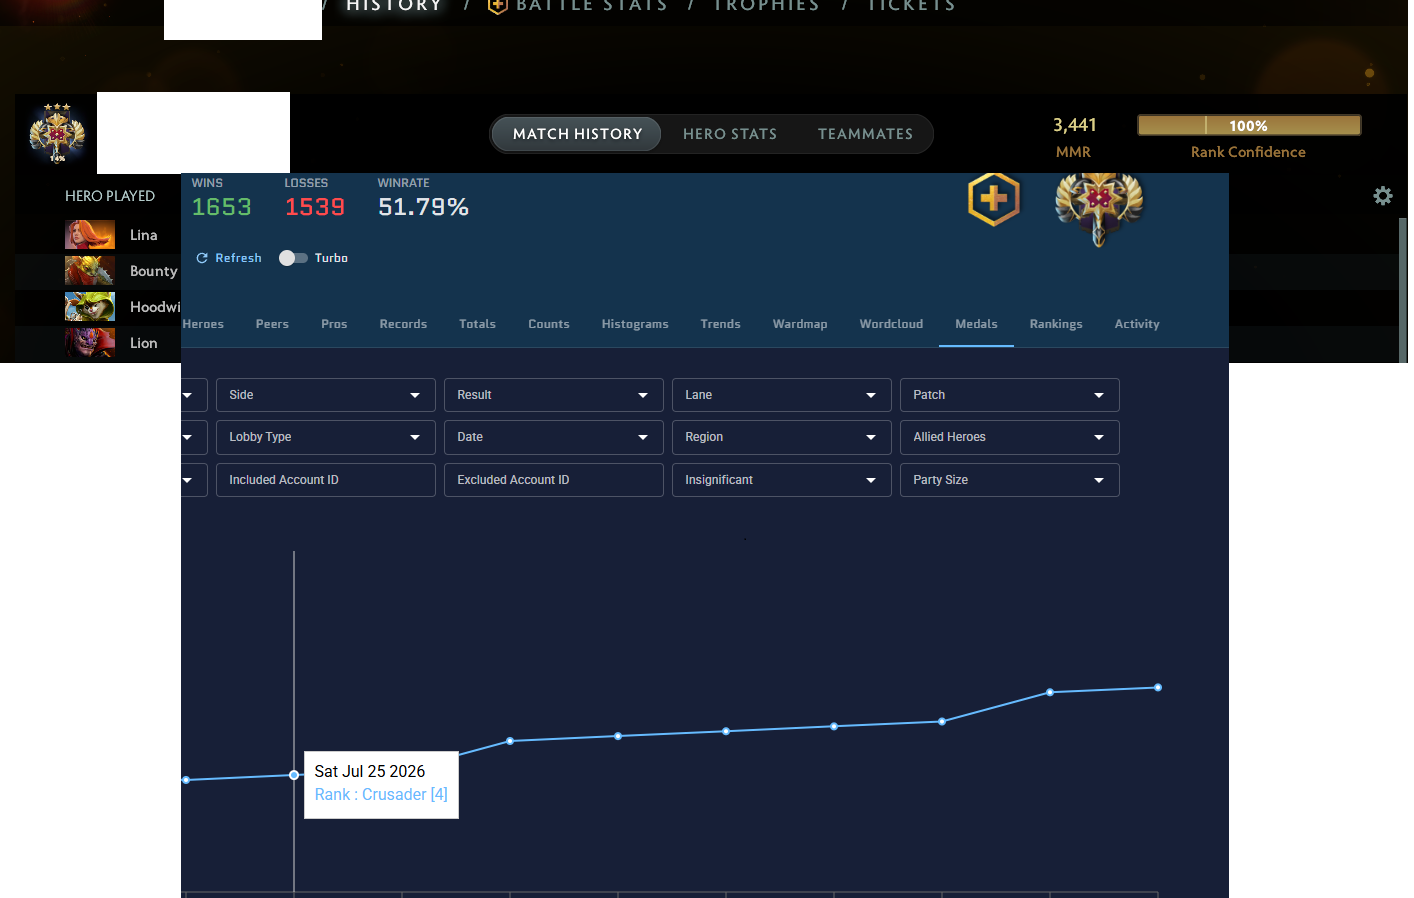The image size is (1414, 898).
Task: Switch to the Records tab
Action: [403, 324]
